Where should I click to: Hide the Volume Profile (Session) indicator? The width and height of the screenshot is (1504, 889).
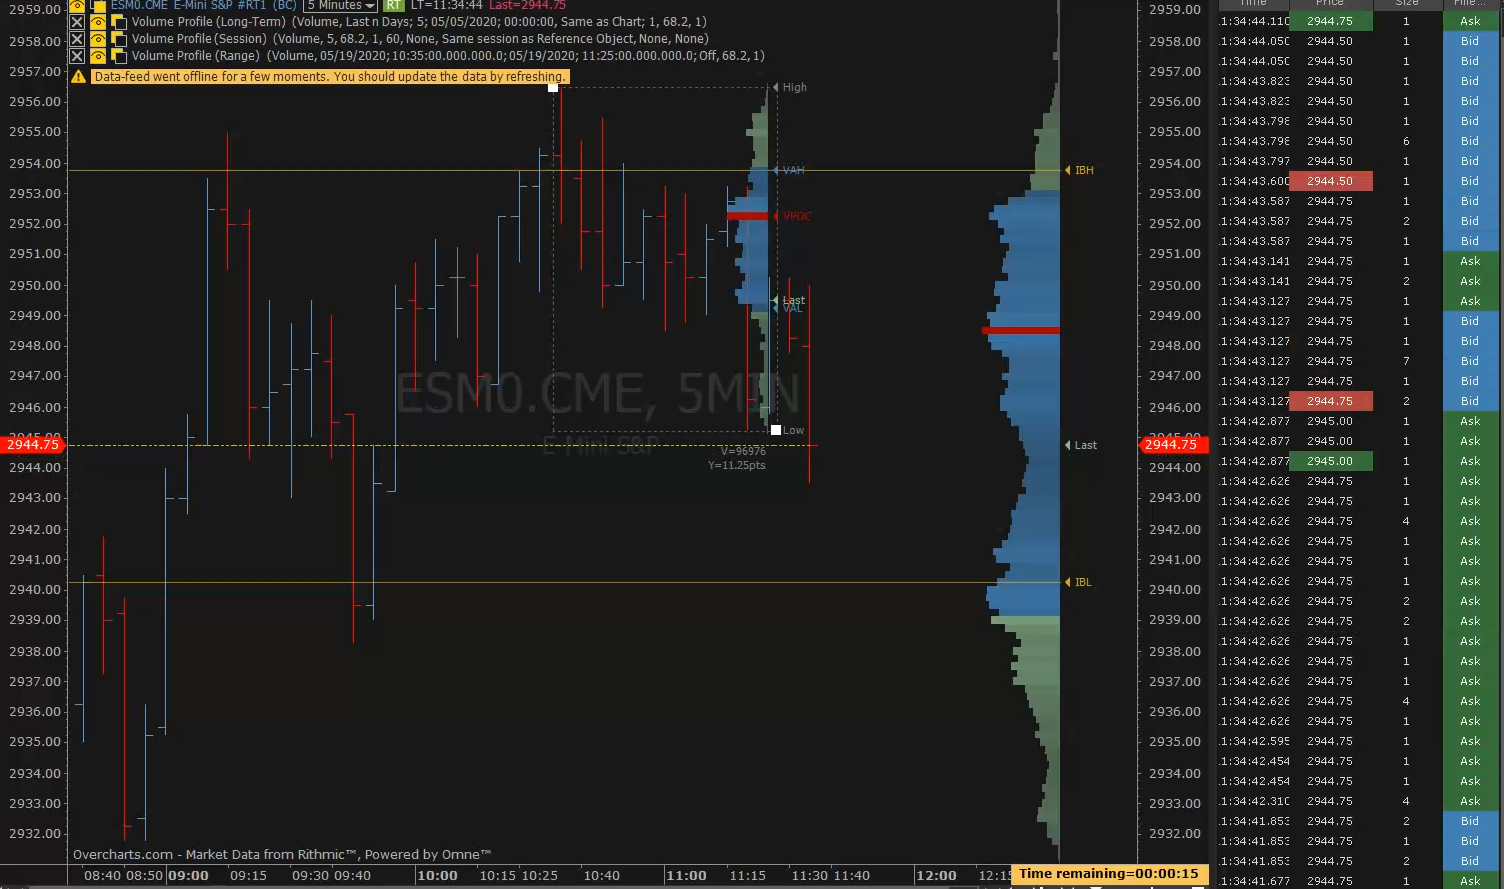[x=98, y=39]
